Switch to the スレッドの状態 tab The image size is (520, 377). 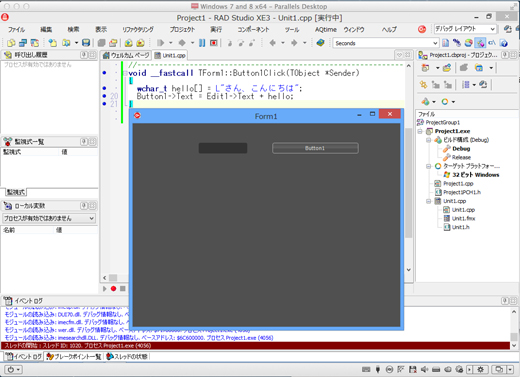pyautogui.click(x=127, y=357)
